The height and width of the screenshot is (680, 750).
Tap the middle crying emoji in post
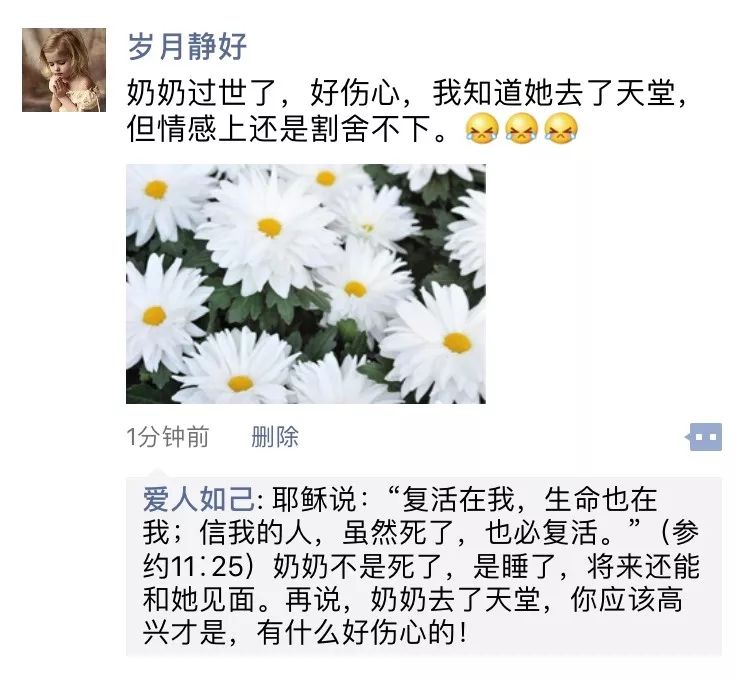(522, 129)
